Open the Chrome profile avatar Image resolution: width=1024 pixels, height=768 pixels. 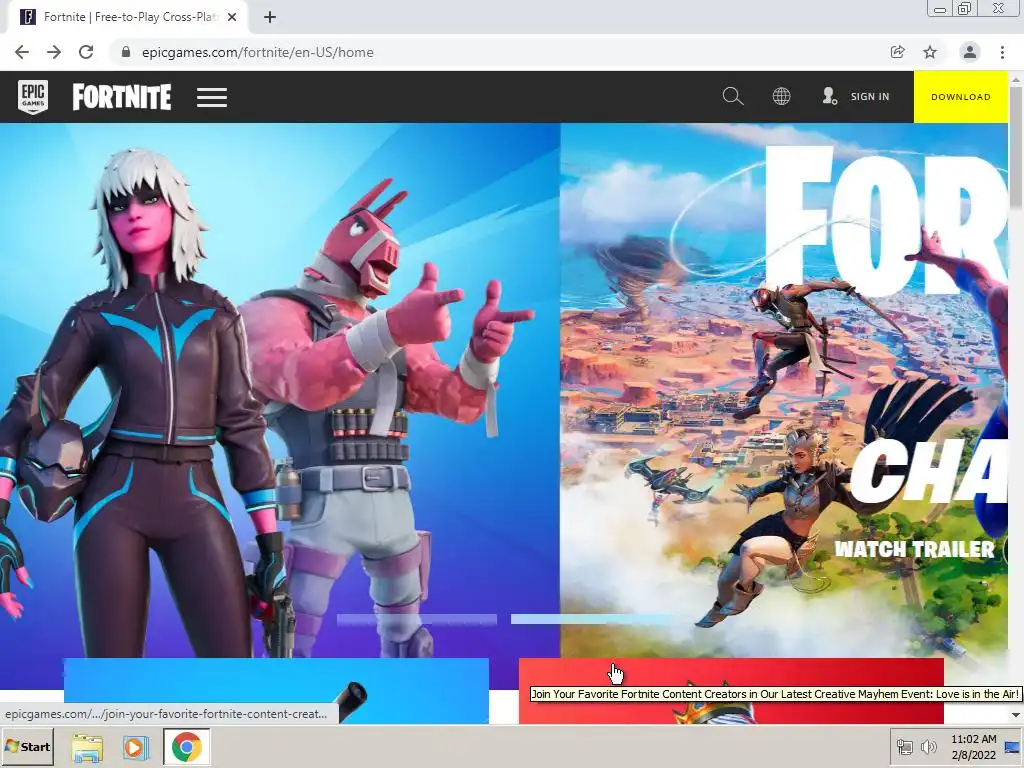click(x=970, y=52)
